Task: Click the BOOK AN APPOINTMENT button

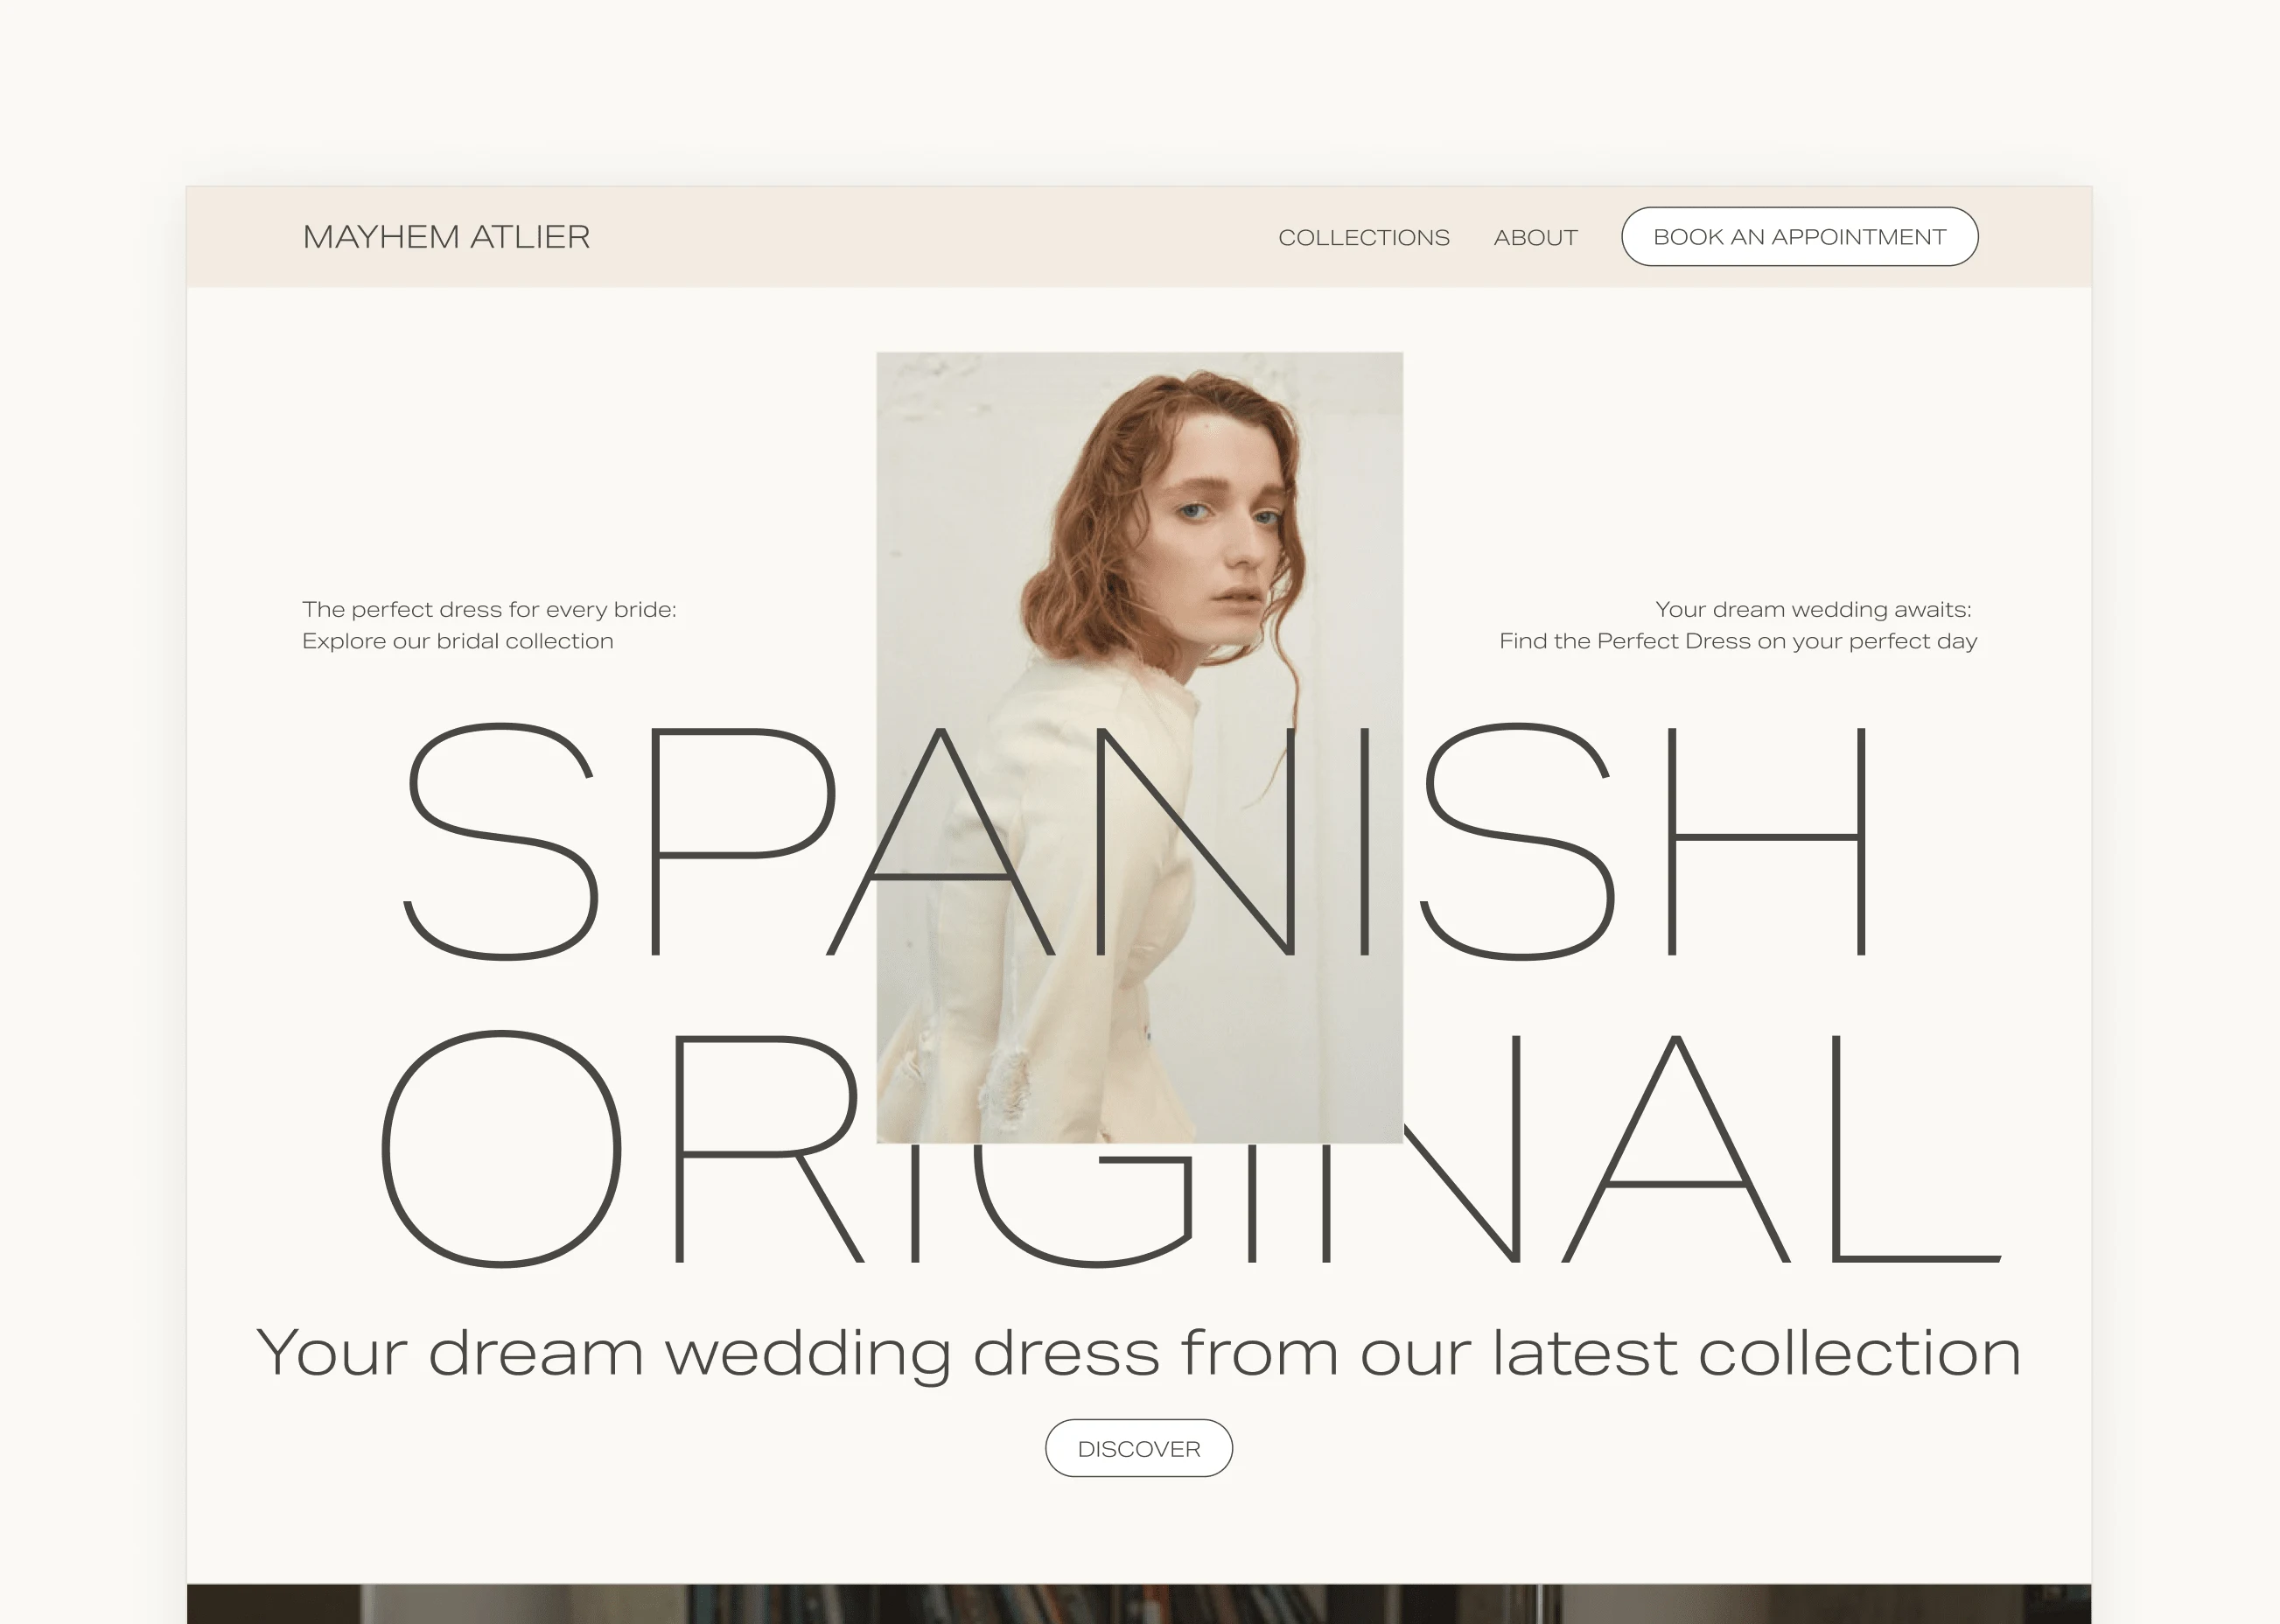Action: [x=1799, y=237]
